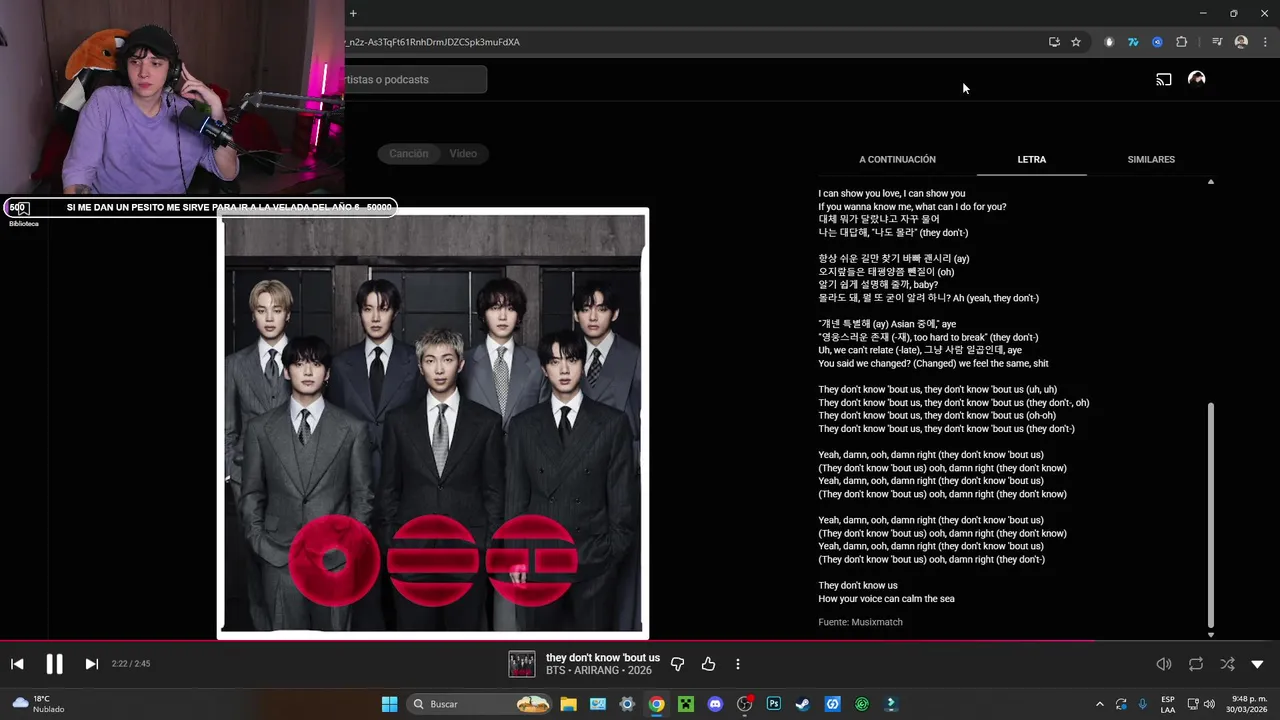
Task: Open the song's three-dot options menu
Action: (x=738, y=664)
